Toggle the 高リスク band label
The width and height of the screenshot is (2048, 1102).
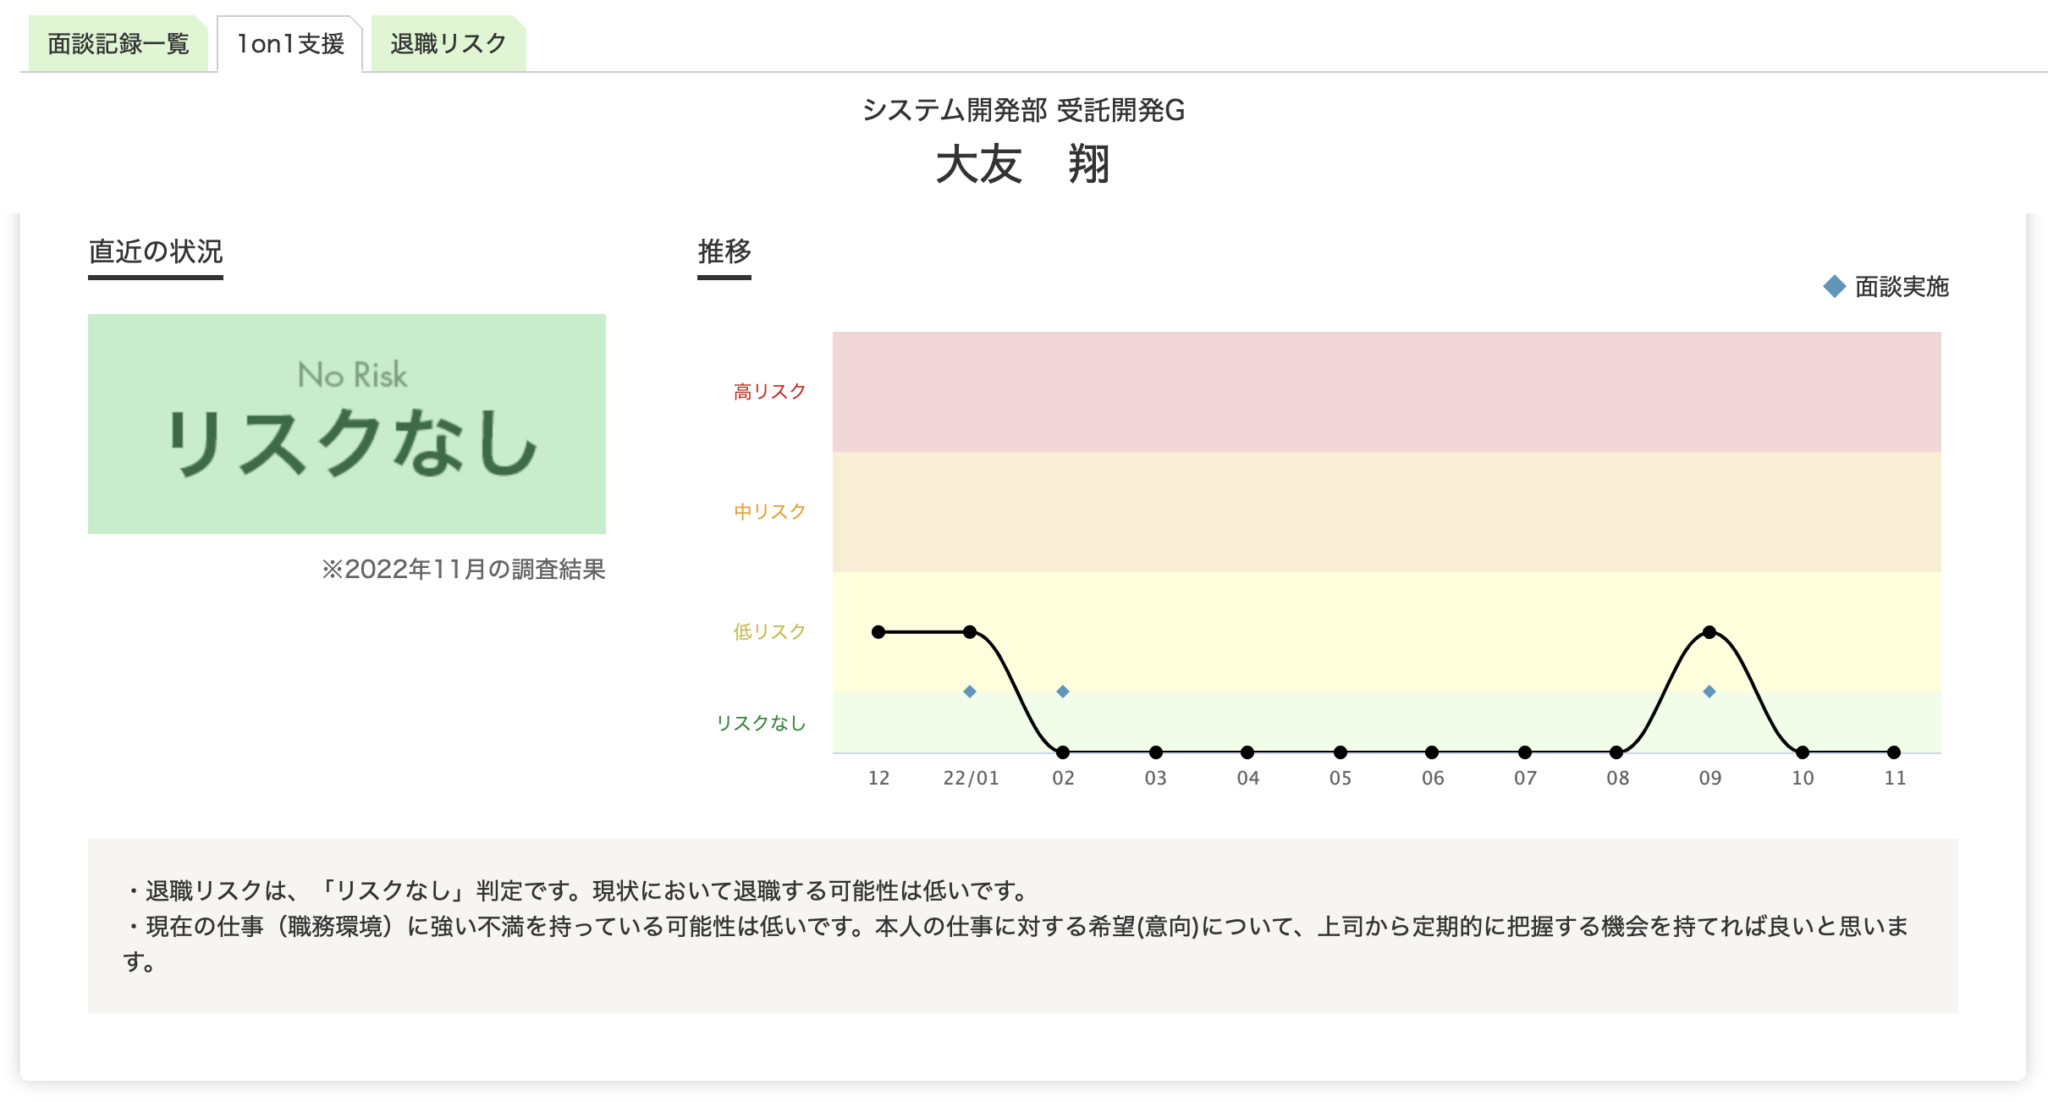769,392
